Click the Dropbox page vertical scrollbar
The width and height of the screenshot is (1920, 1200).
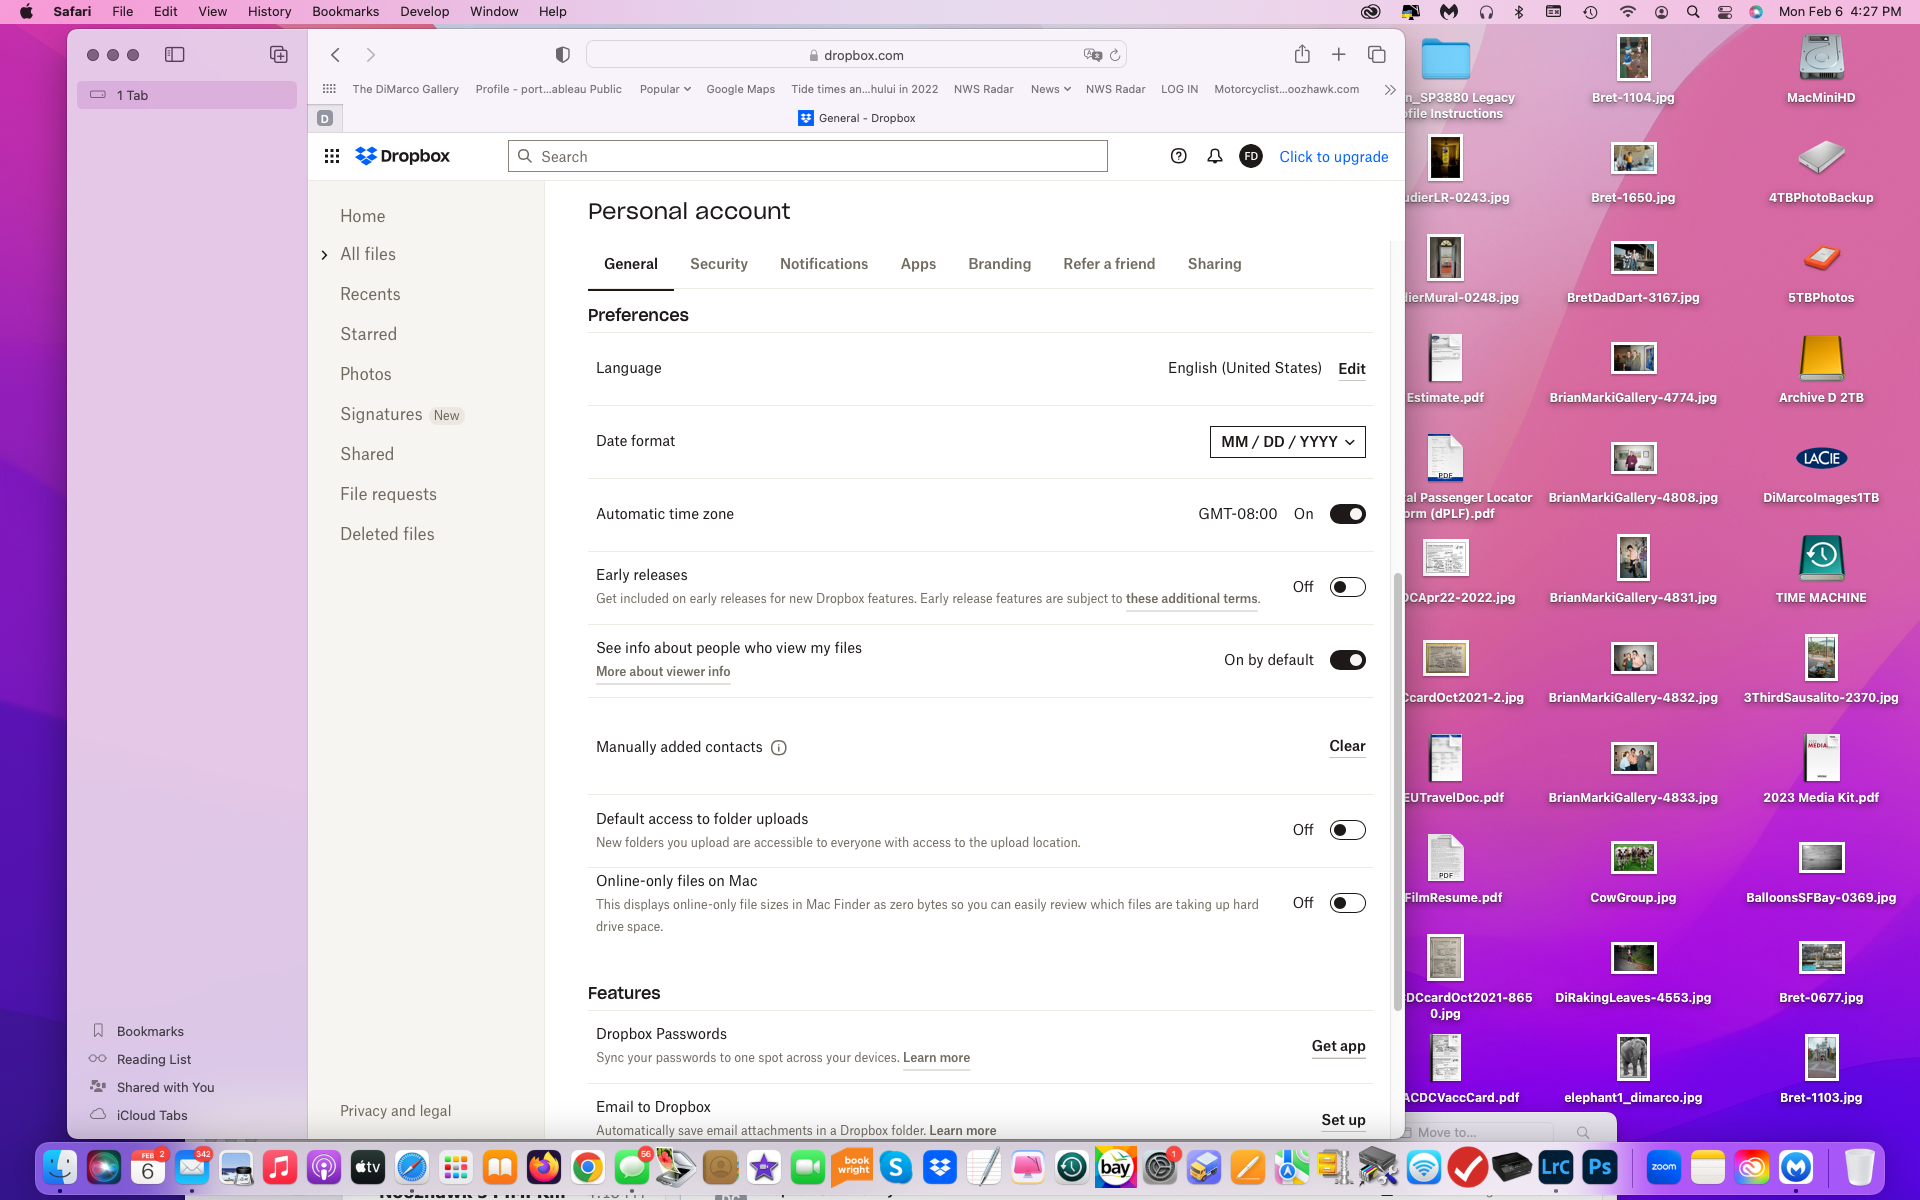pyautogui.click(x=1398, y=792)
